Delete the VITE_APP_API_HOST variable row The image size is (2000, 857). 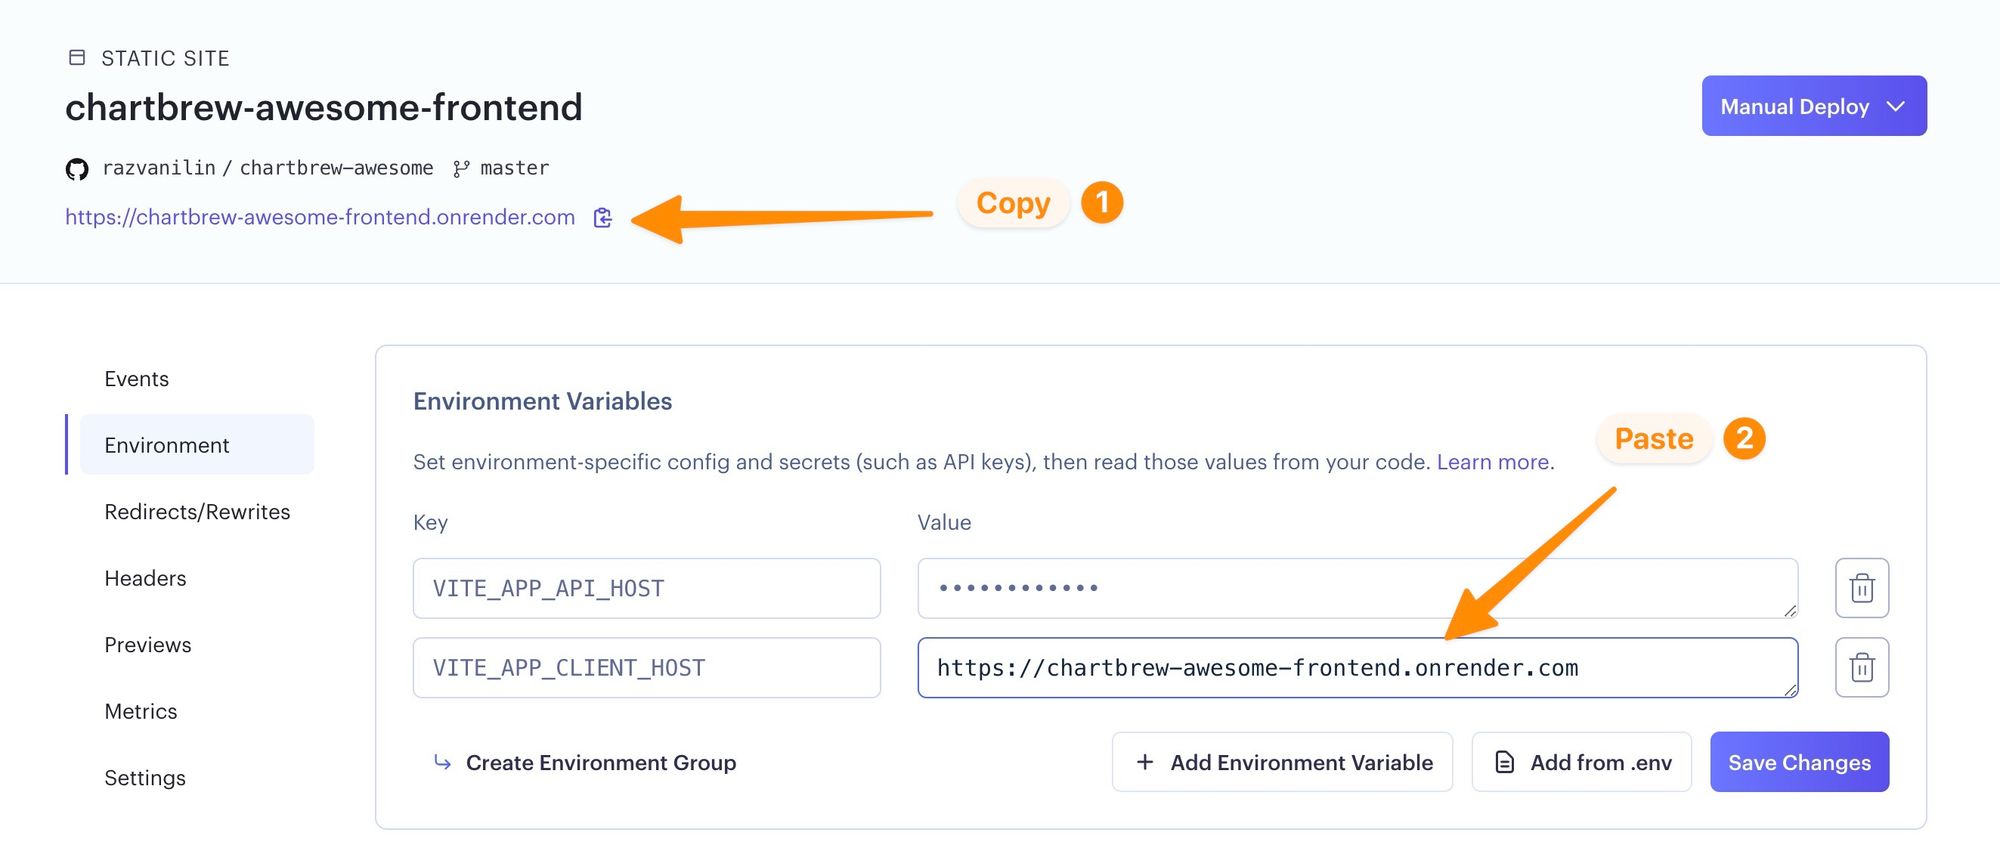[x=1861, y=588]
